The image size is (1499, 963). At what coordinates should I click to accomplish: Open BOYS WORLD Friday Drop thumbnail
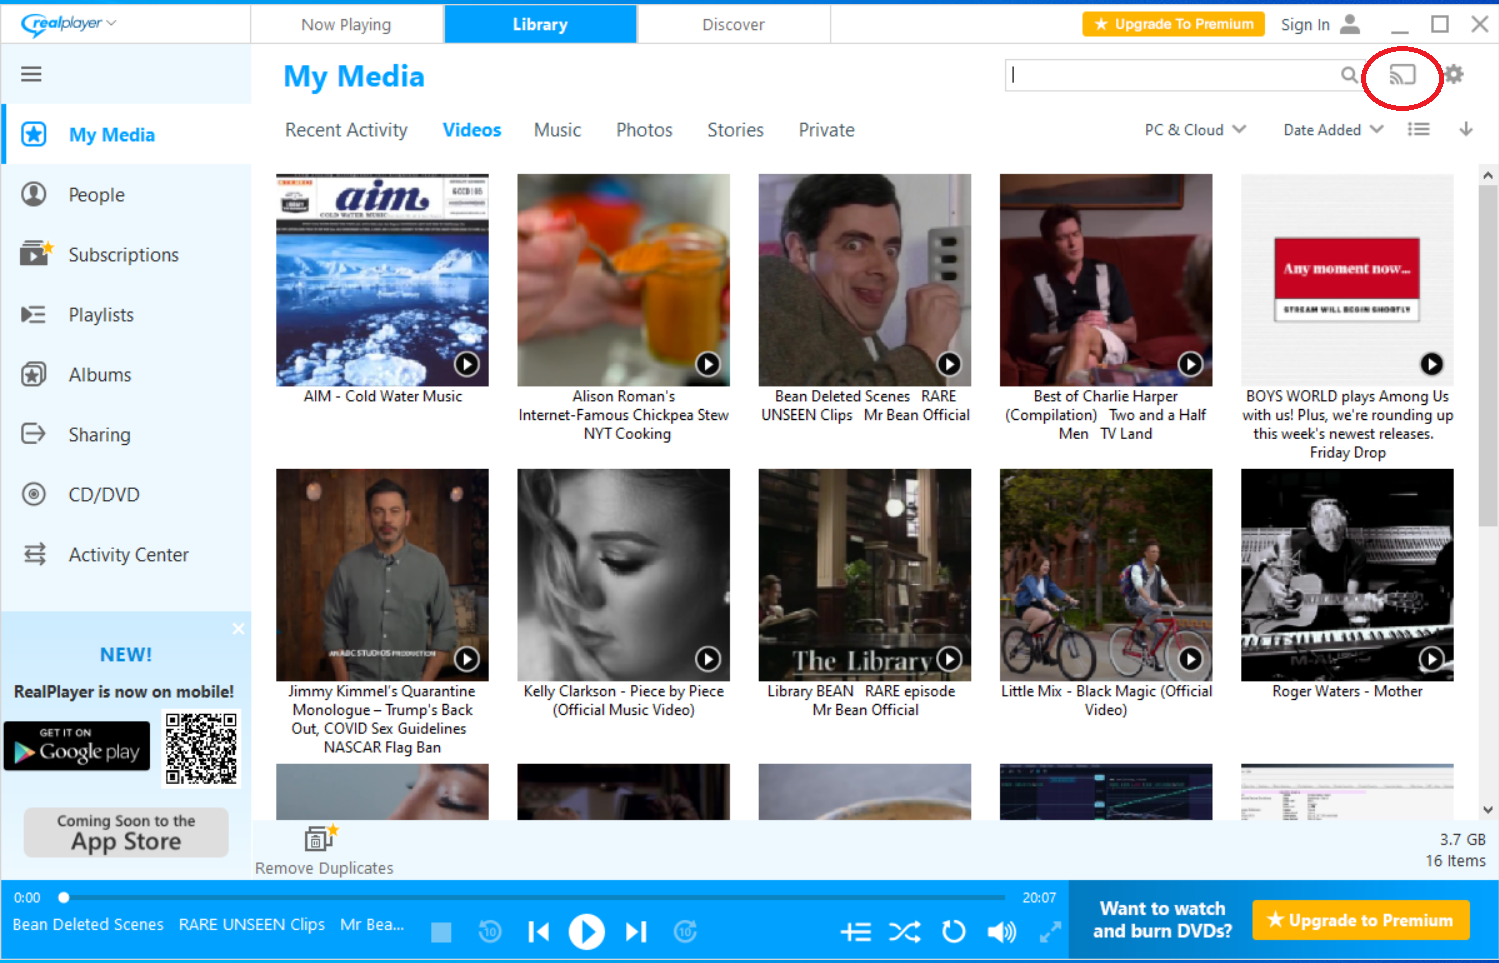point(1347,280)
